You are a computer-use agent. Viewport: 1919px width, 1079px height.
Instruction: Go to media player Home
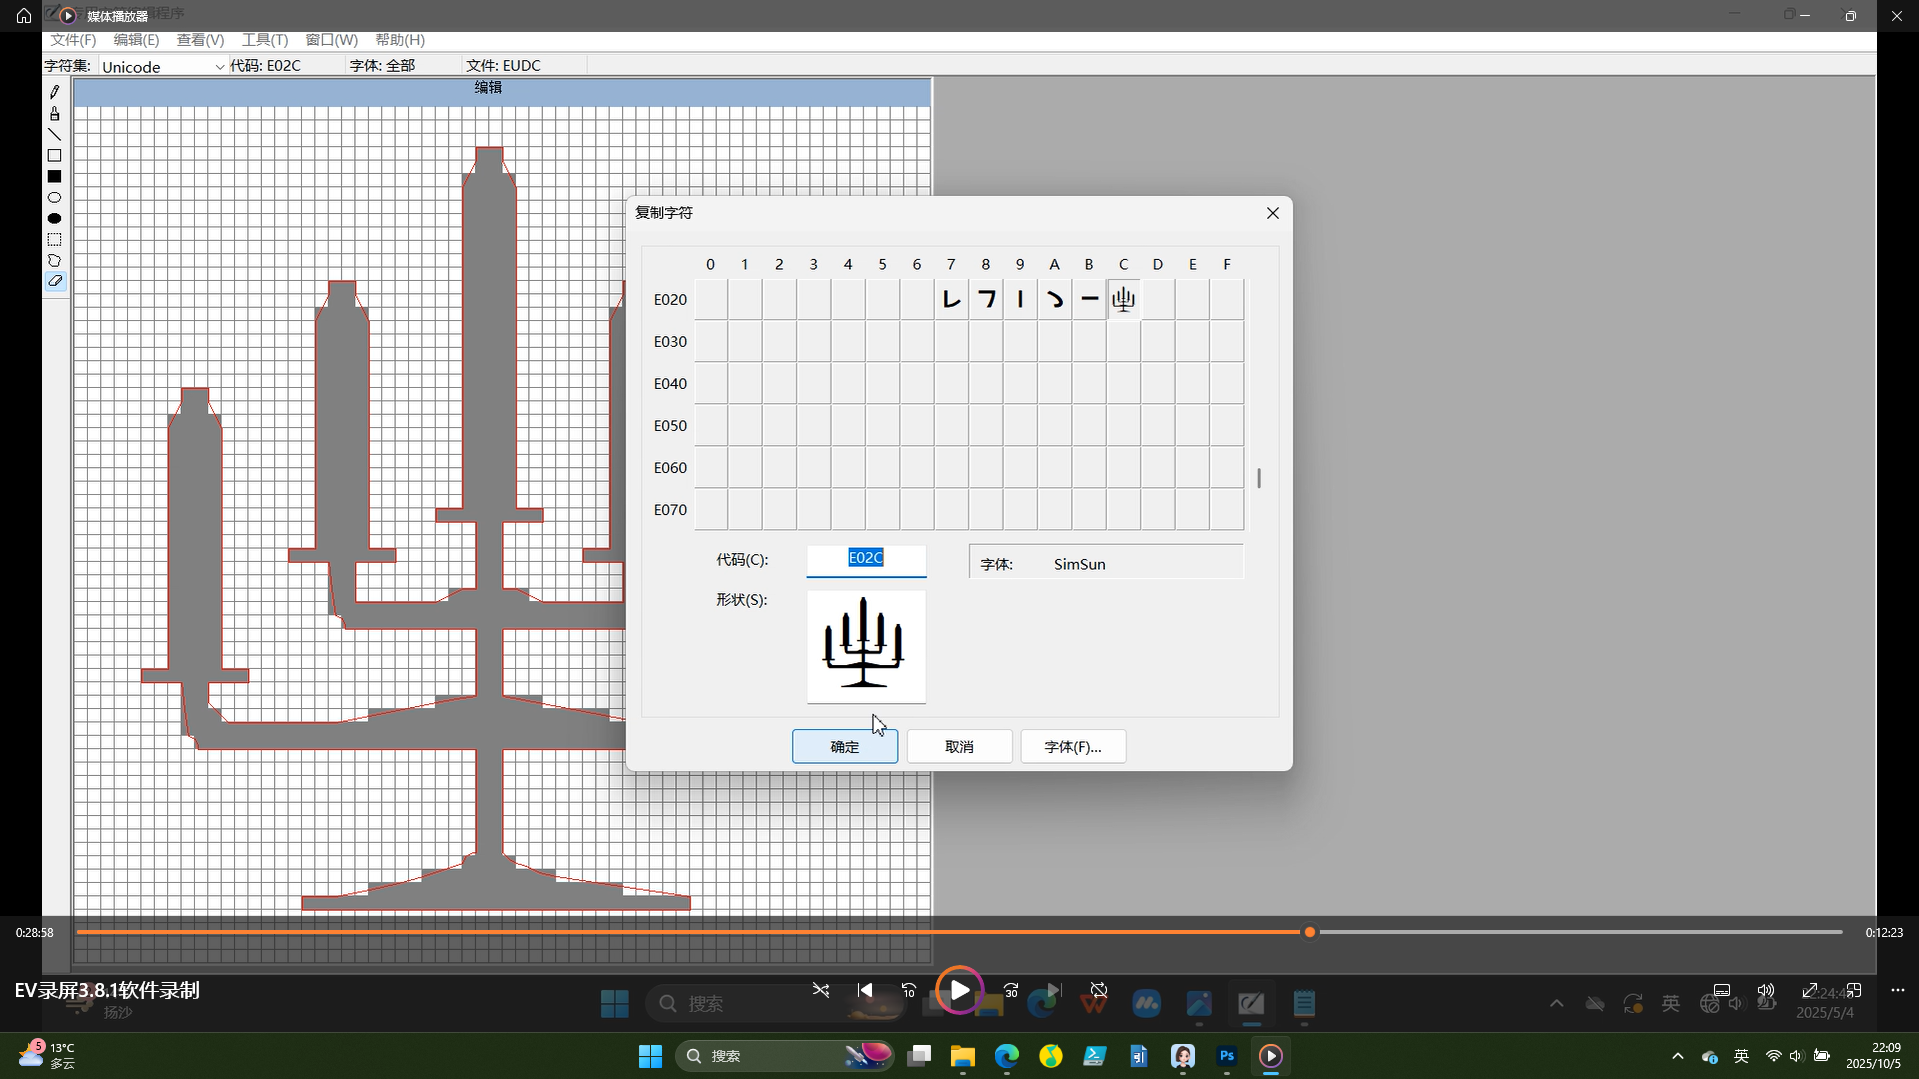point(24,16)
